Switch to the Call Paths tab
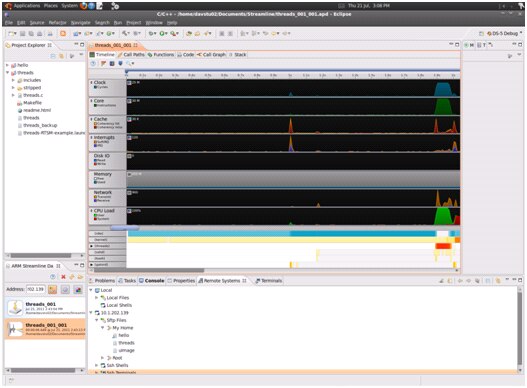The image size is (527, 388). click(x=131, y=54)
